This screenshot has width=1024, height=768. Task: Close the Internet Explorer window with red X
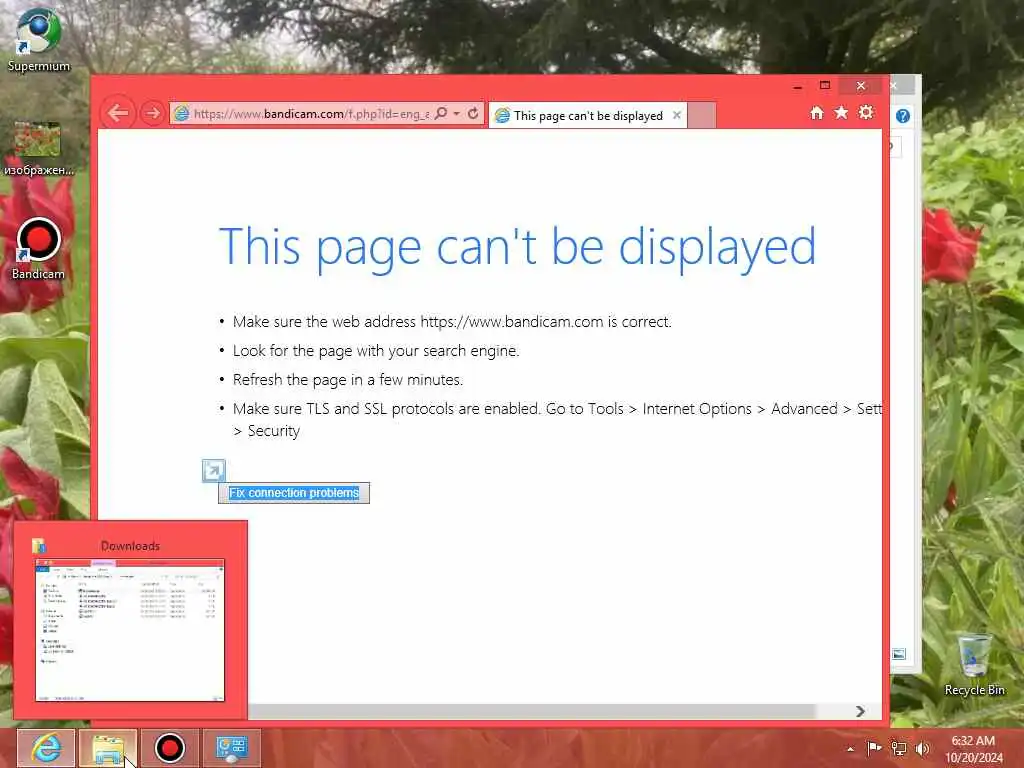coord(861,86)
